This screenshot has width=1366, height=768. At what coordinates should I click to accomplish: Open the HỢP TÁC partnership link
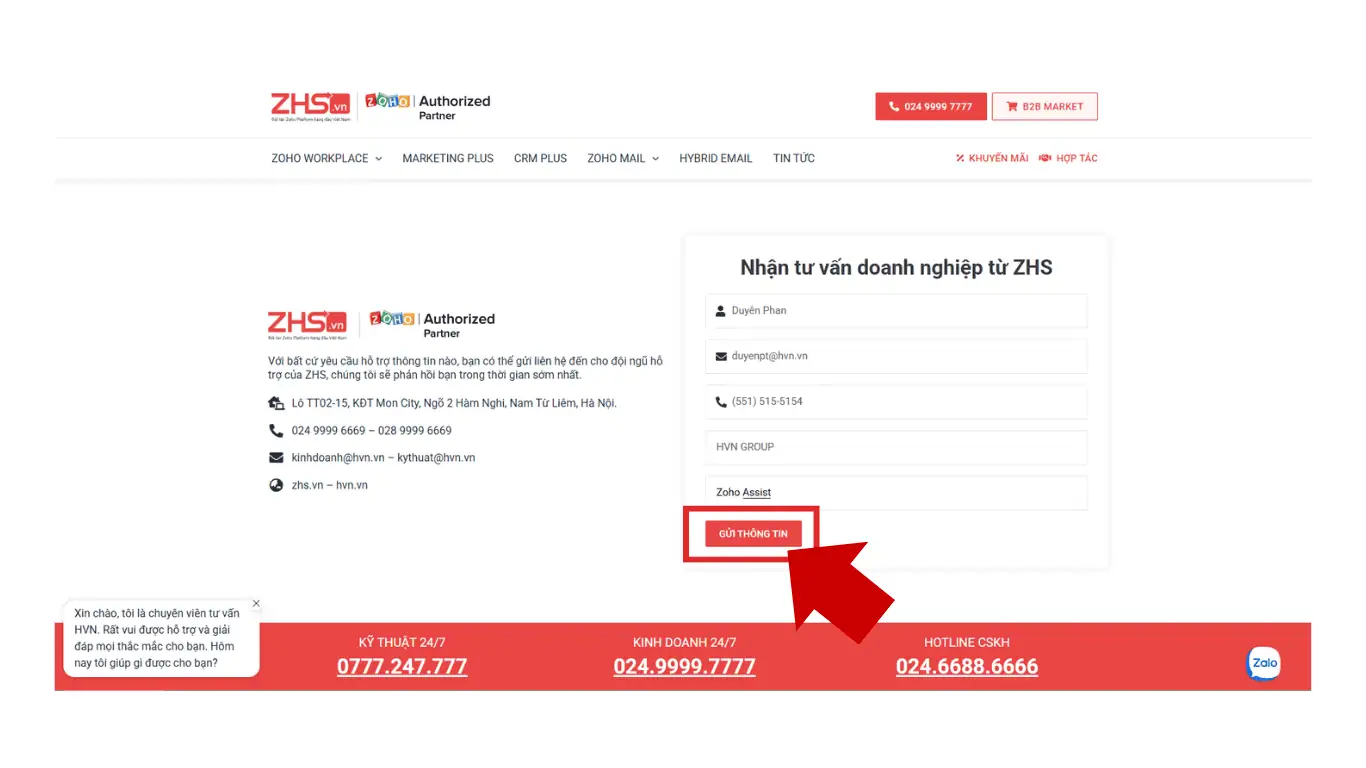1068,158
